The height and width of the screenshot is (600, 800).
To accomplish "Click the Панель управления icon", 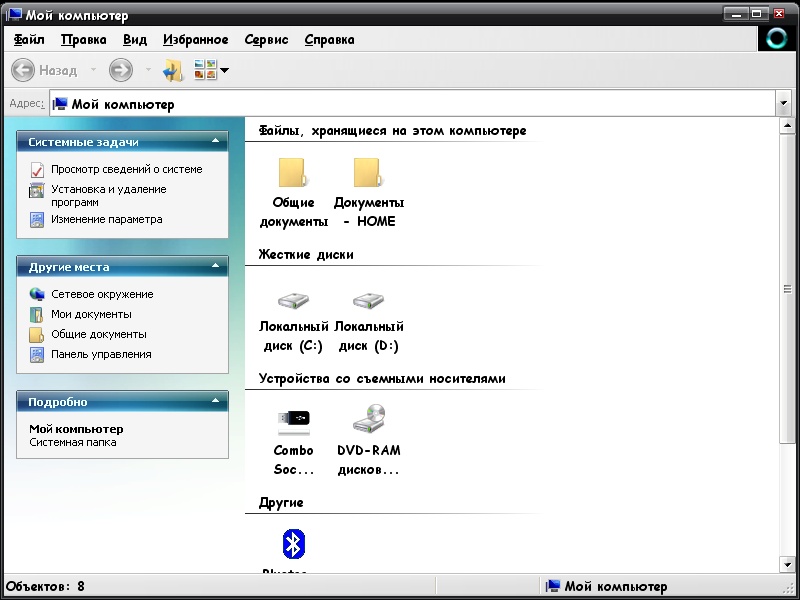I will (37, 355).
